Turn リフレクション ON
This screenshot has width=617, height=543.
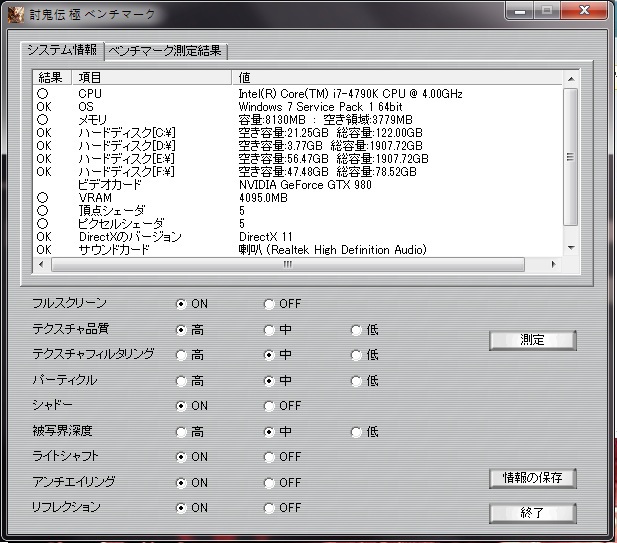pos(181,508)
